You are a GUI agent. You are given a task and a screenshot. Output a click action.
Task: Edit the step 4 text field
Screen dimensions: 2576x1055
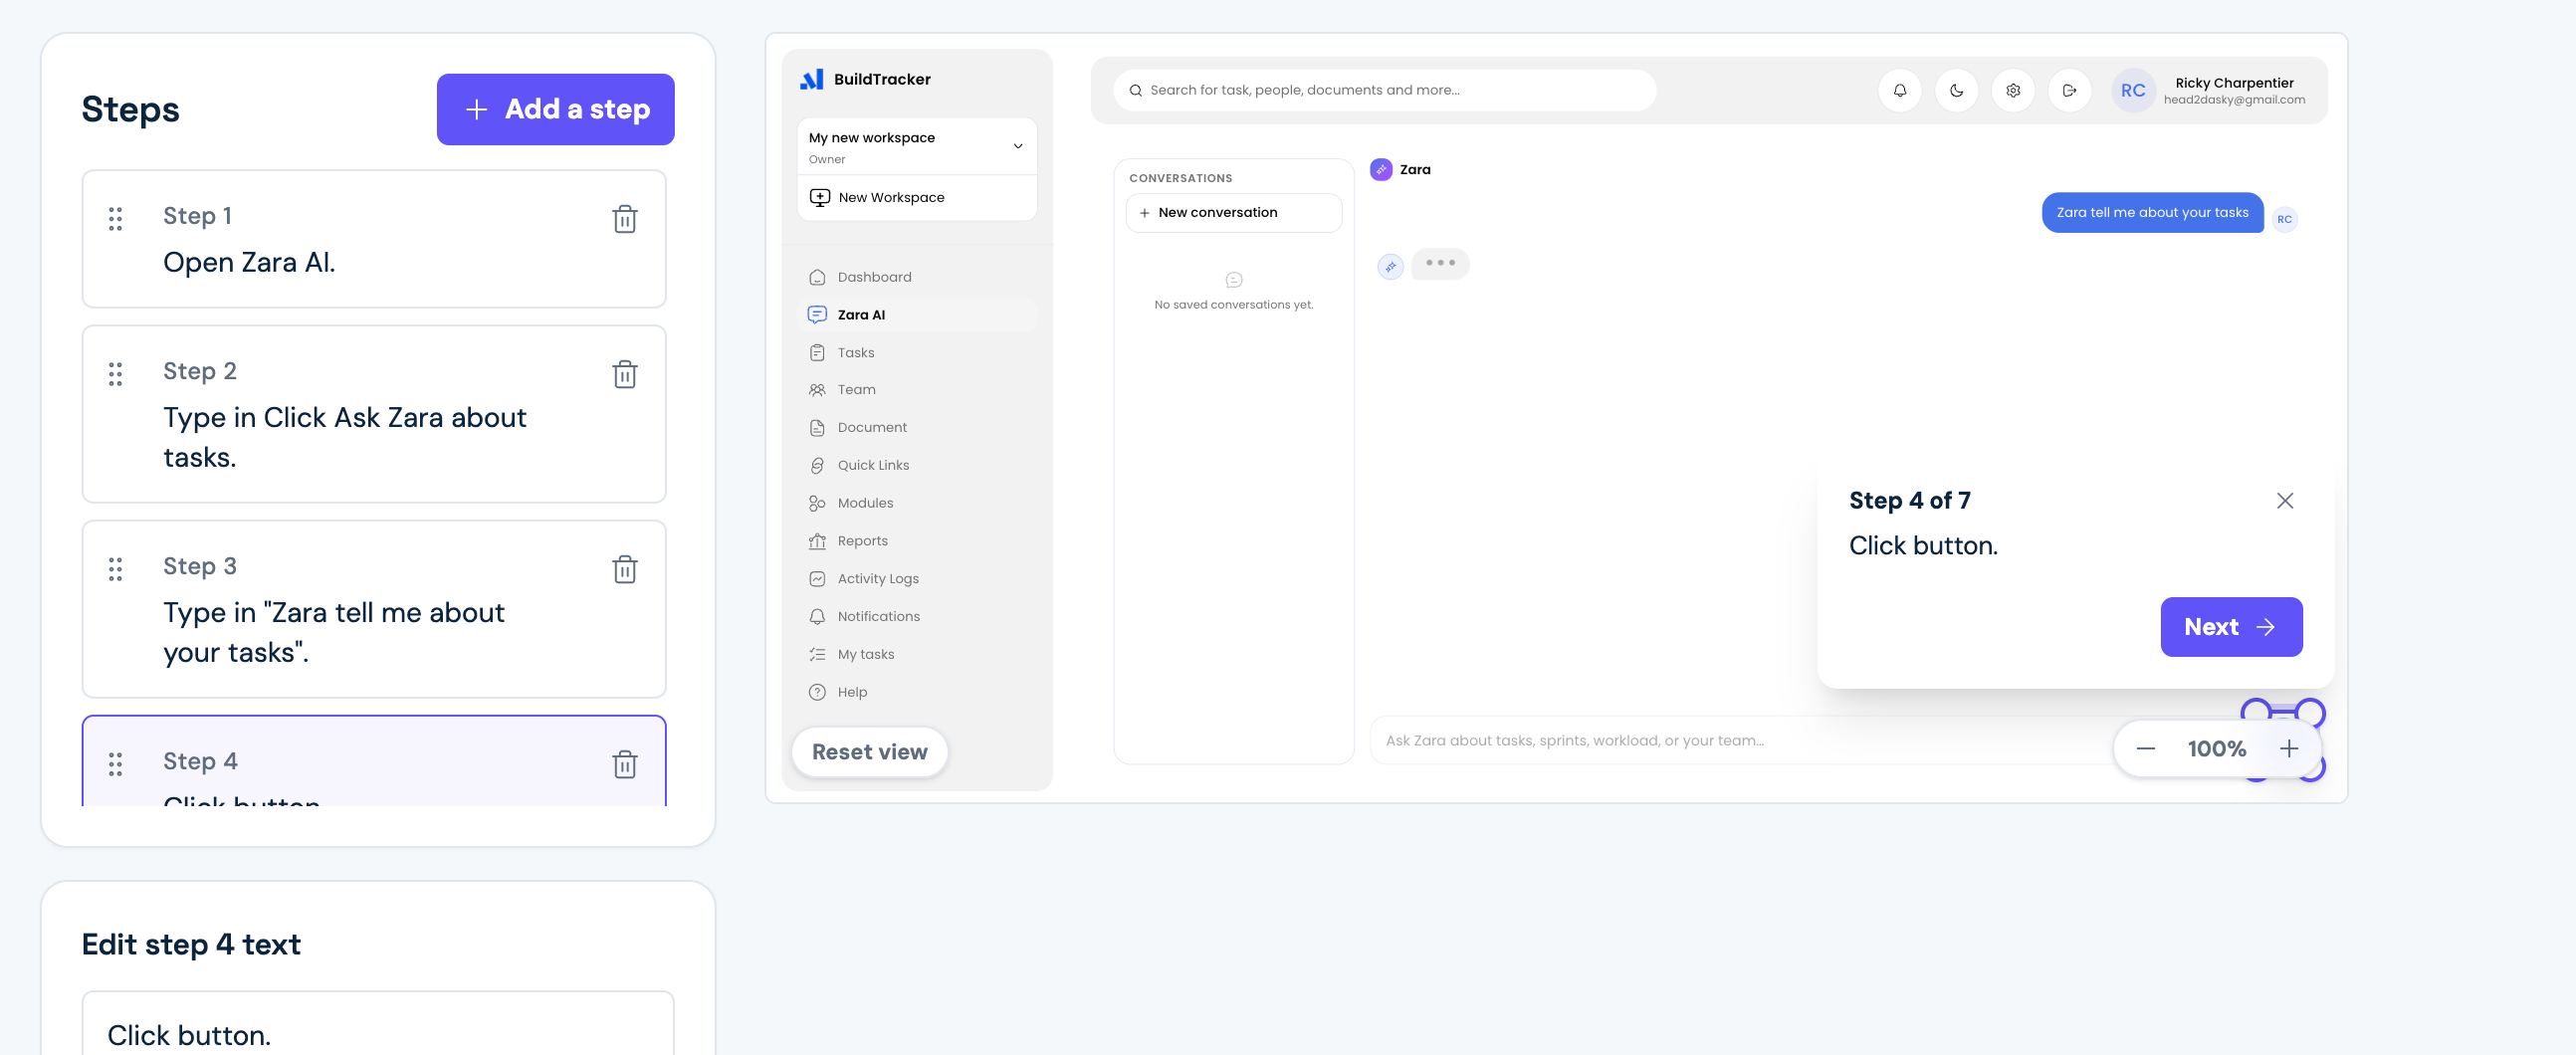(378, 1024)
